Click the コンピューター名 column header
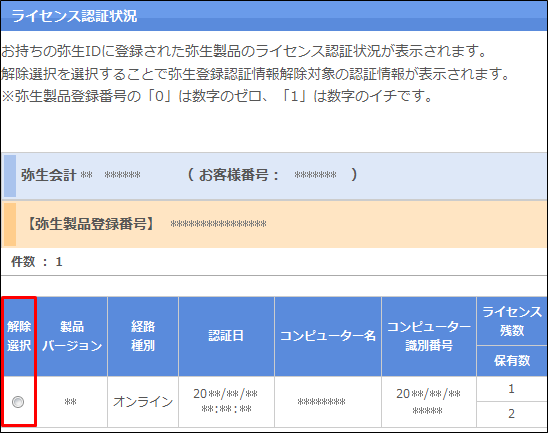This screenshot has width=548, height=433. (328, 336)
